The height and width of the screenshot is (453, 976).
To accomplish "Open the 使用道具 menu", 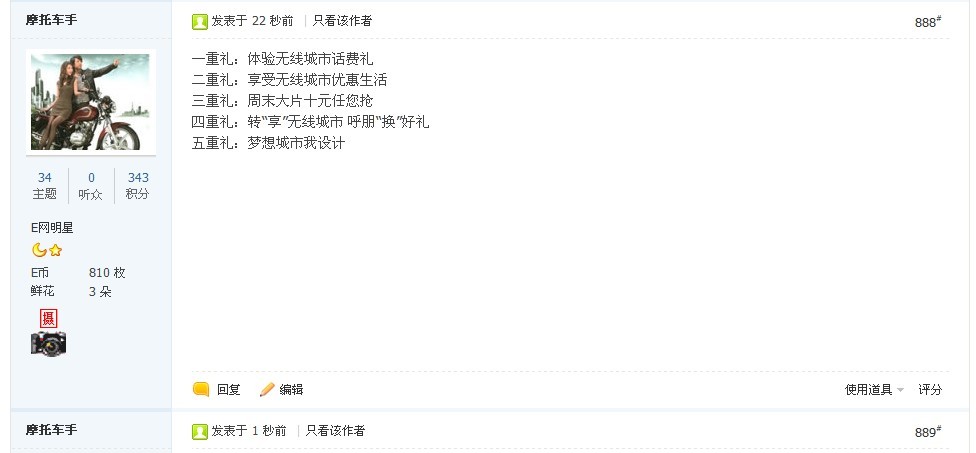I will (x=868, y=390).
